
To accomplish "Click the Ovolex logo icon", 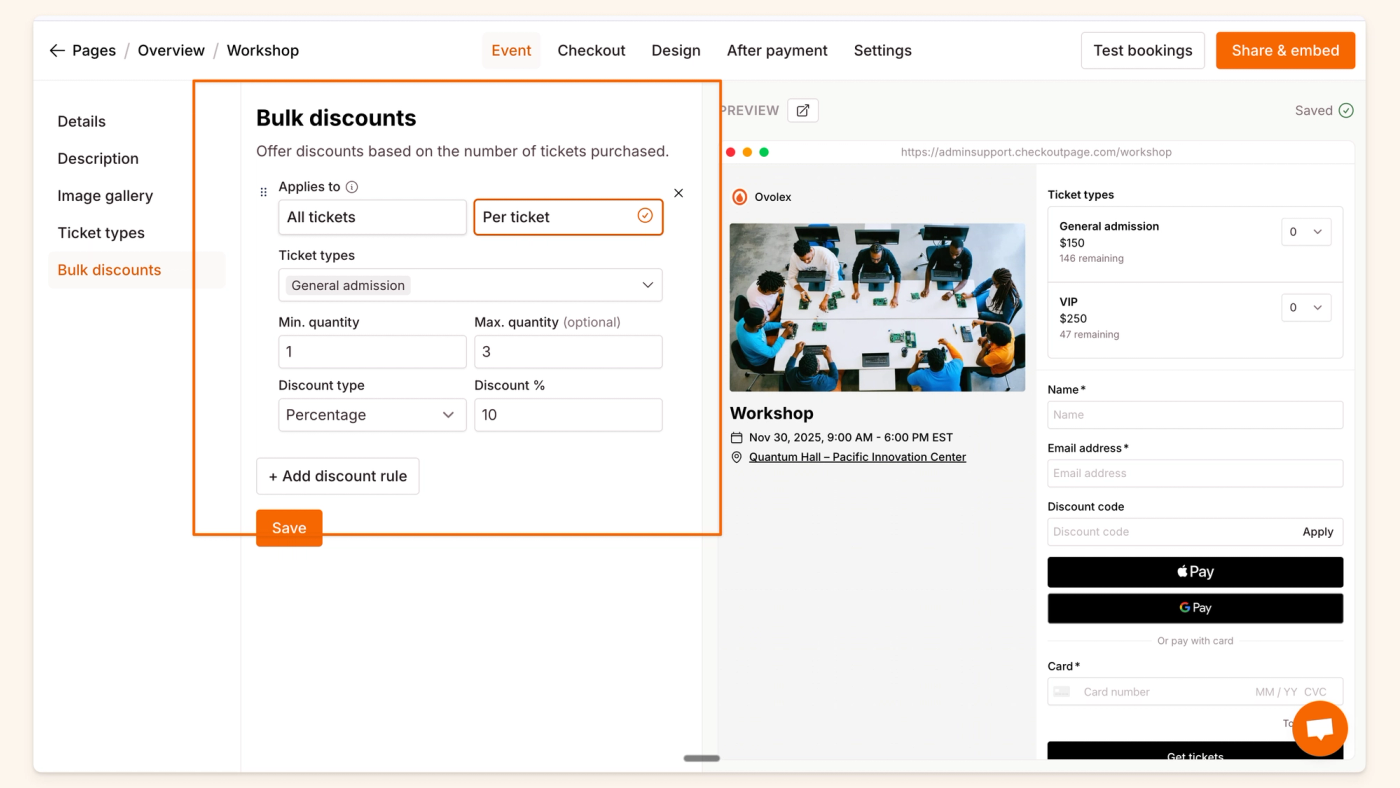I will click(x=739, y=197).
